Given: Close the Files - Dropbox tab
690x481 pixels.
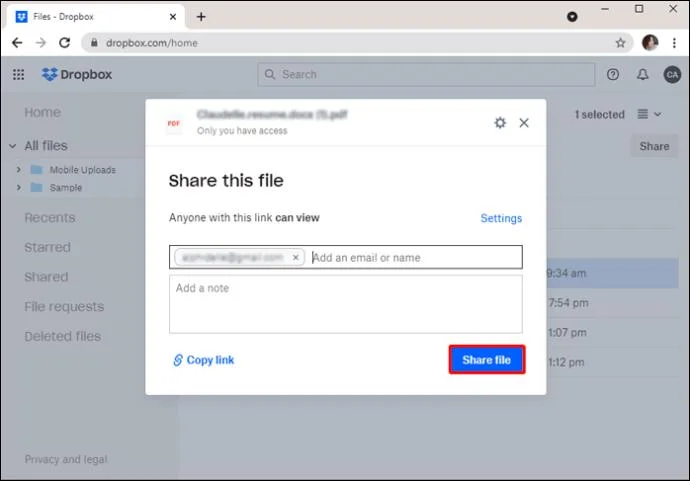Looking at the screenshot, I should pos(173,17).
